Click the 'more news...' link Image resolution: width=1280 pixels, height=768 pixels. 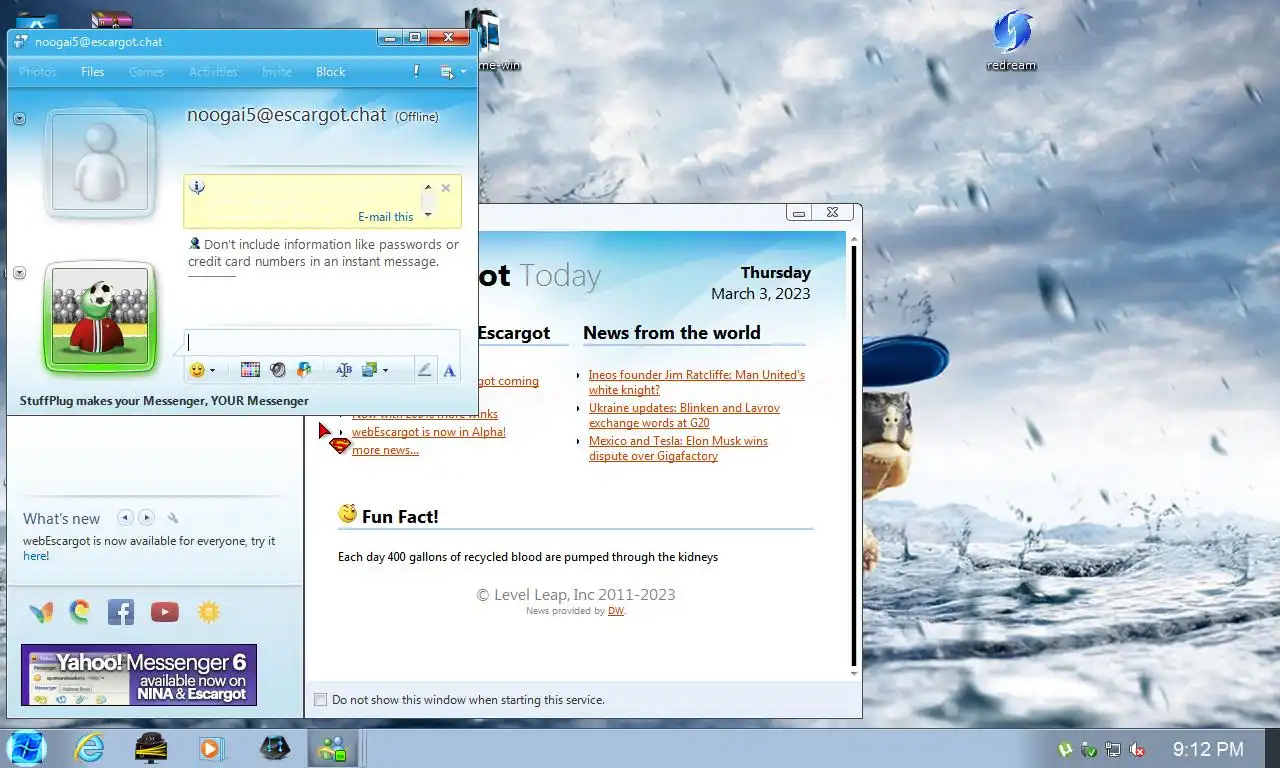pyautogui.click(x=385, y=450)
